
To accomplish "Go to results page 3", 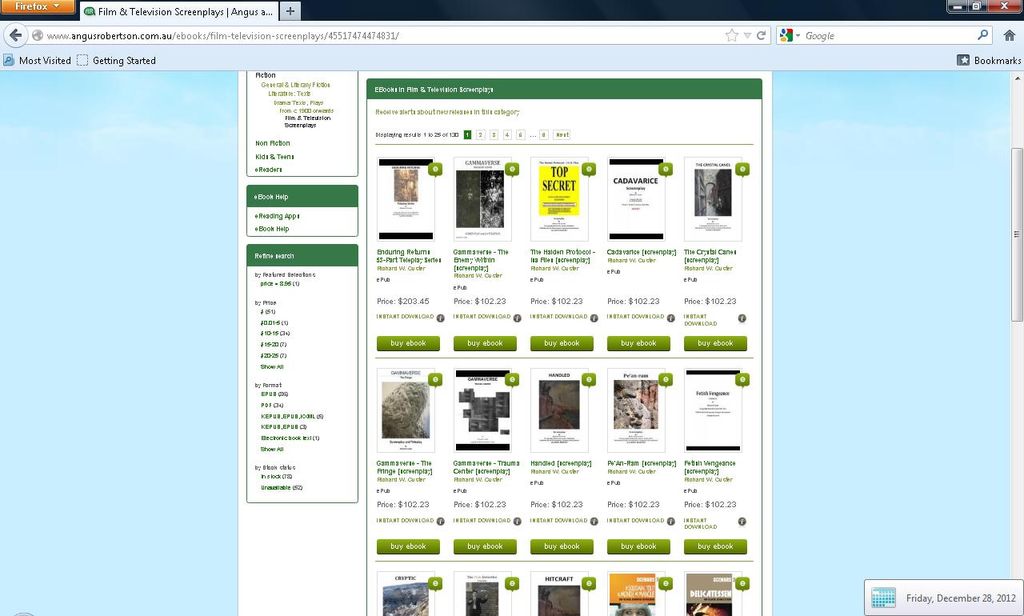I will coord(494,135).
